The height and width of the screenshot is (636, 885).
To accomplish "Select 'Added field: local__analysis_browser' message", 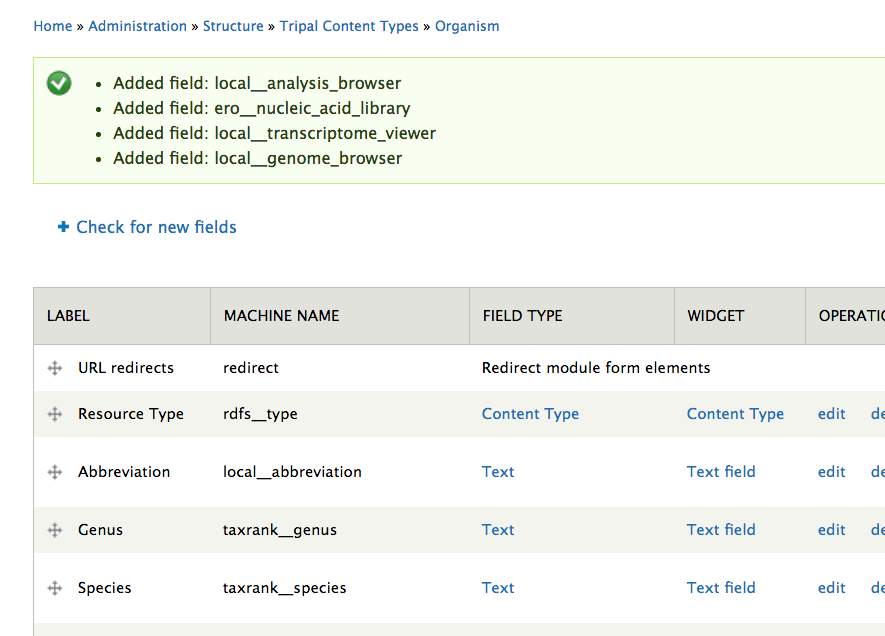I will point(257,84).
